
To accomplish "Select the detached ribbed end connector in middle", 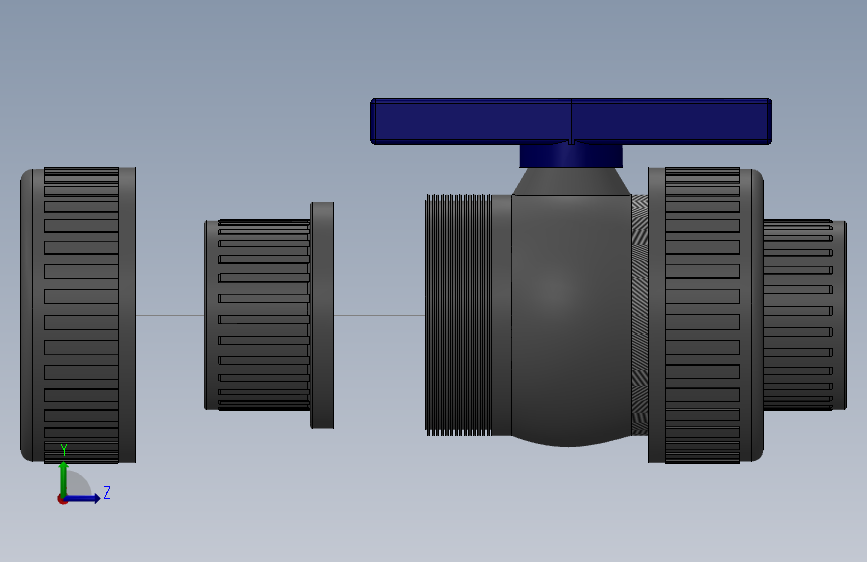I will coord(269,315).
